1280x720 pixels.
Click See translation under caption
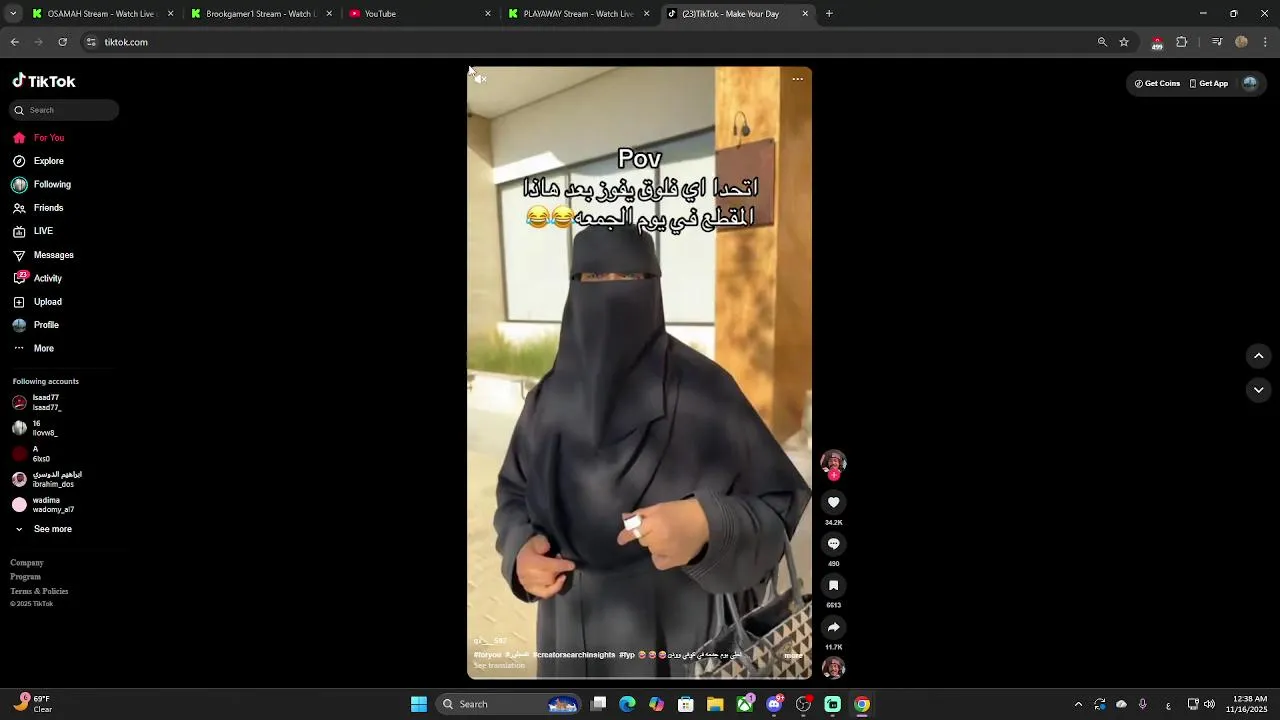(499, 666)
